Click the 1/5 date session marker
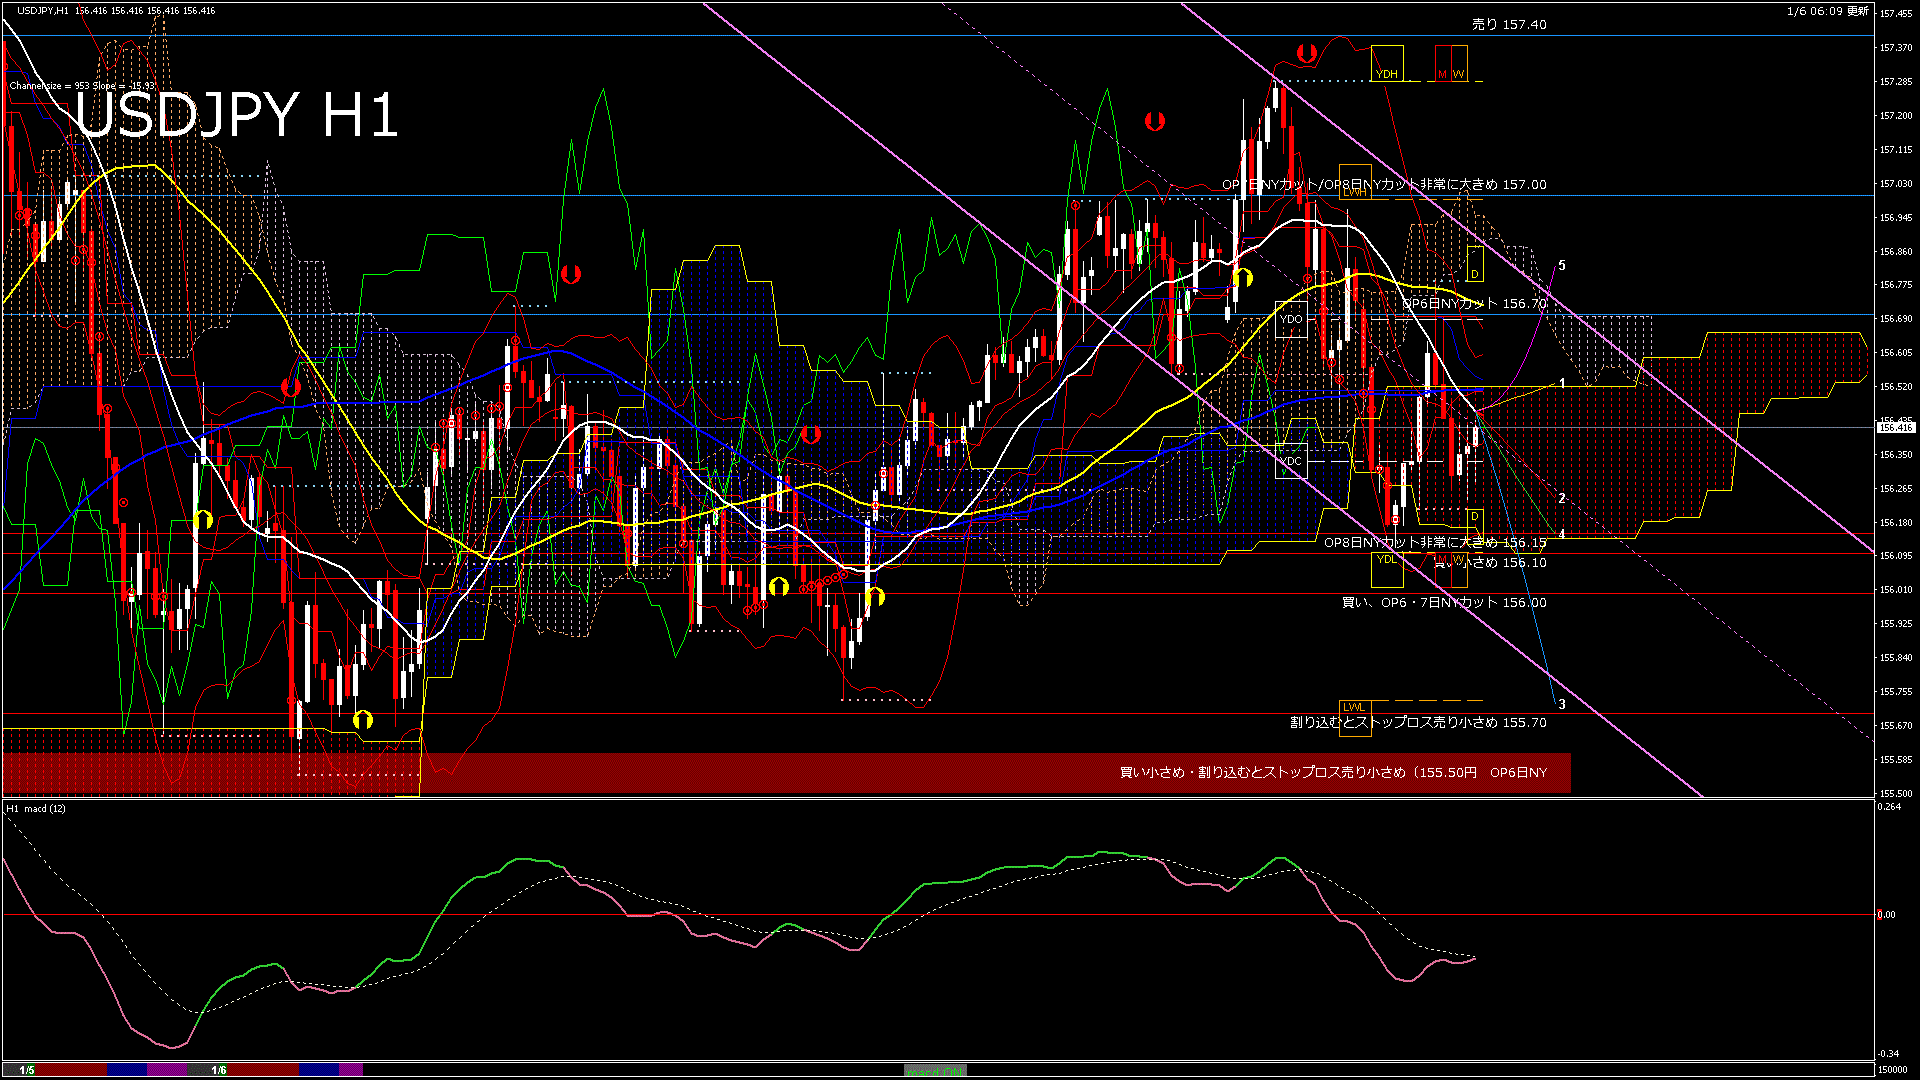The image size is (1920, 1080). (27, 1070)
